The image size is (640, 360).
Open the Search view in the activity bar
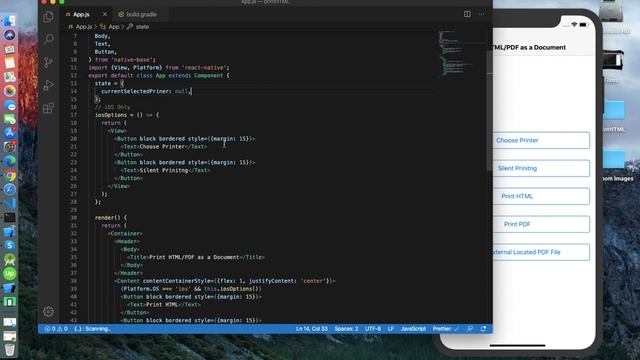(49, 39)
